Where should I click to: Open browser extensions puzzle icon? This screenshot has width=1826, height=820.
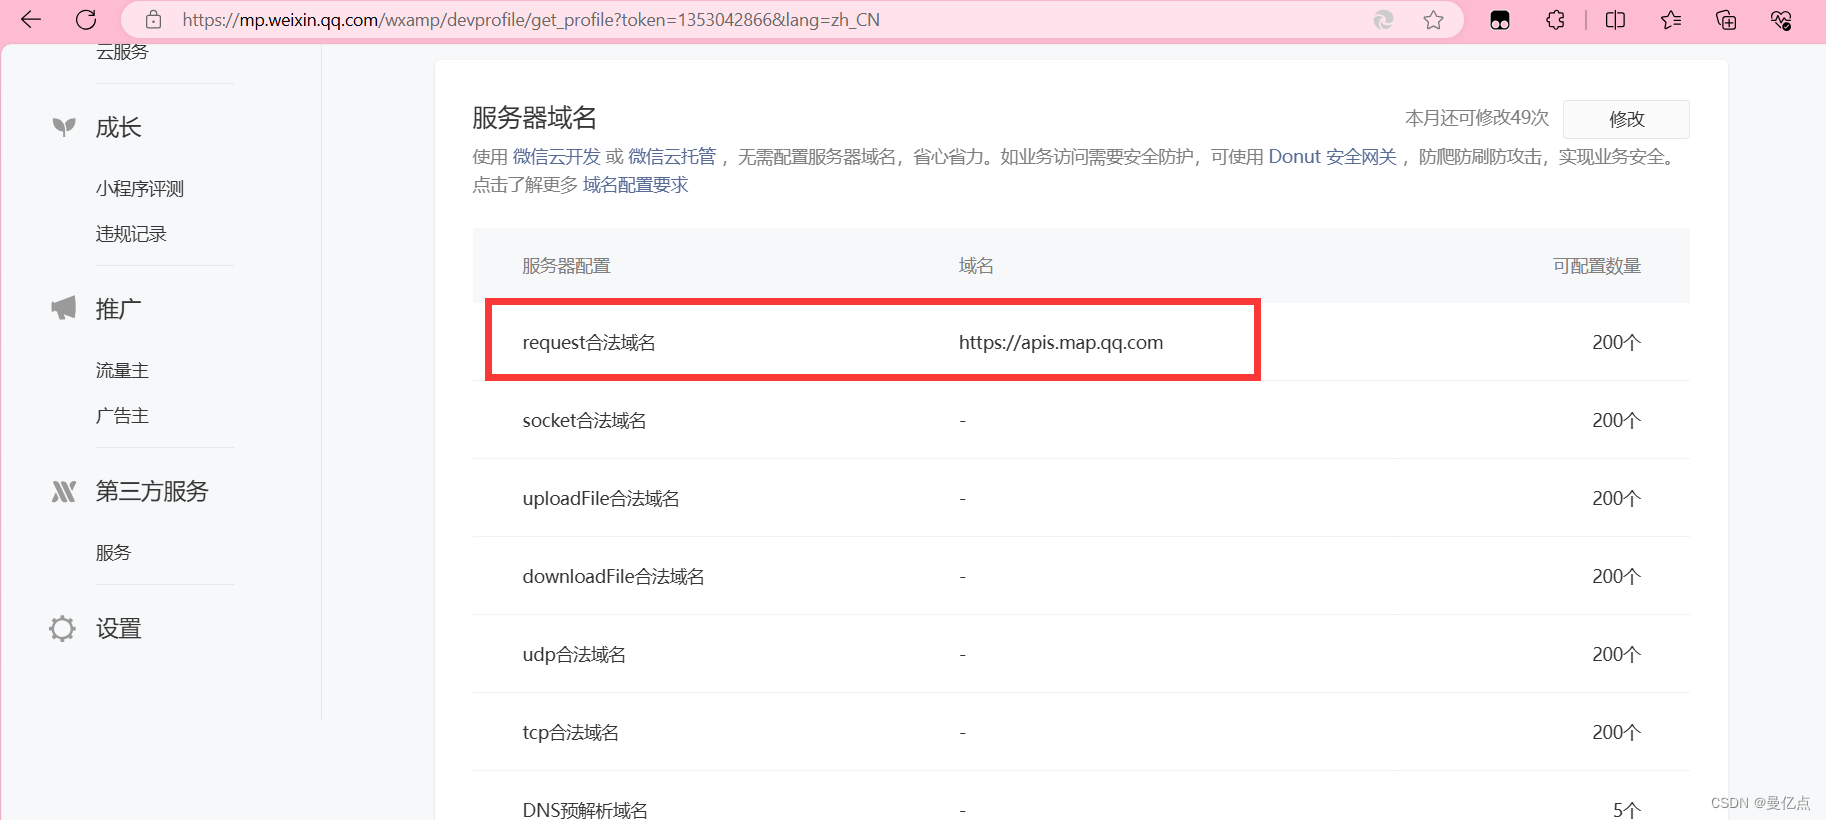pyautogui.click(x=1555, y=20)
